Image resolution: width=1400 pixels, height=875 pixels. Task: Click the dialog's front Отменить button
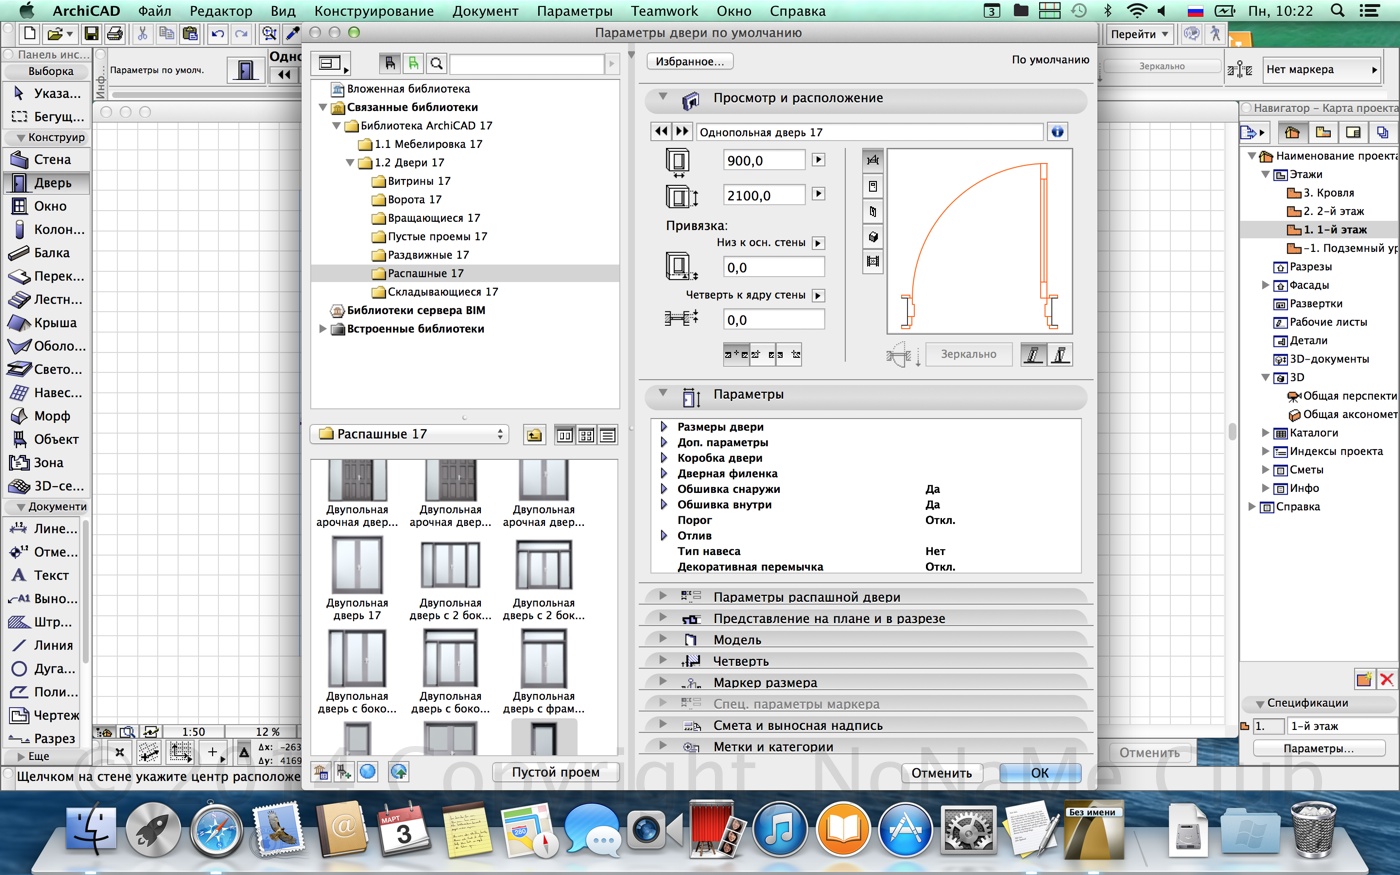coord(941,773)
